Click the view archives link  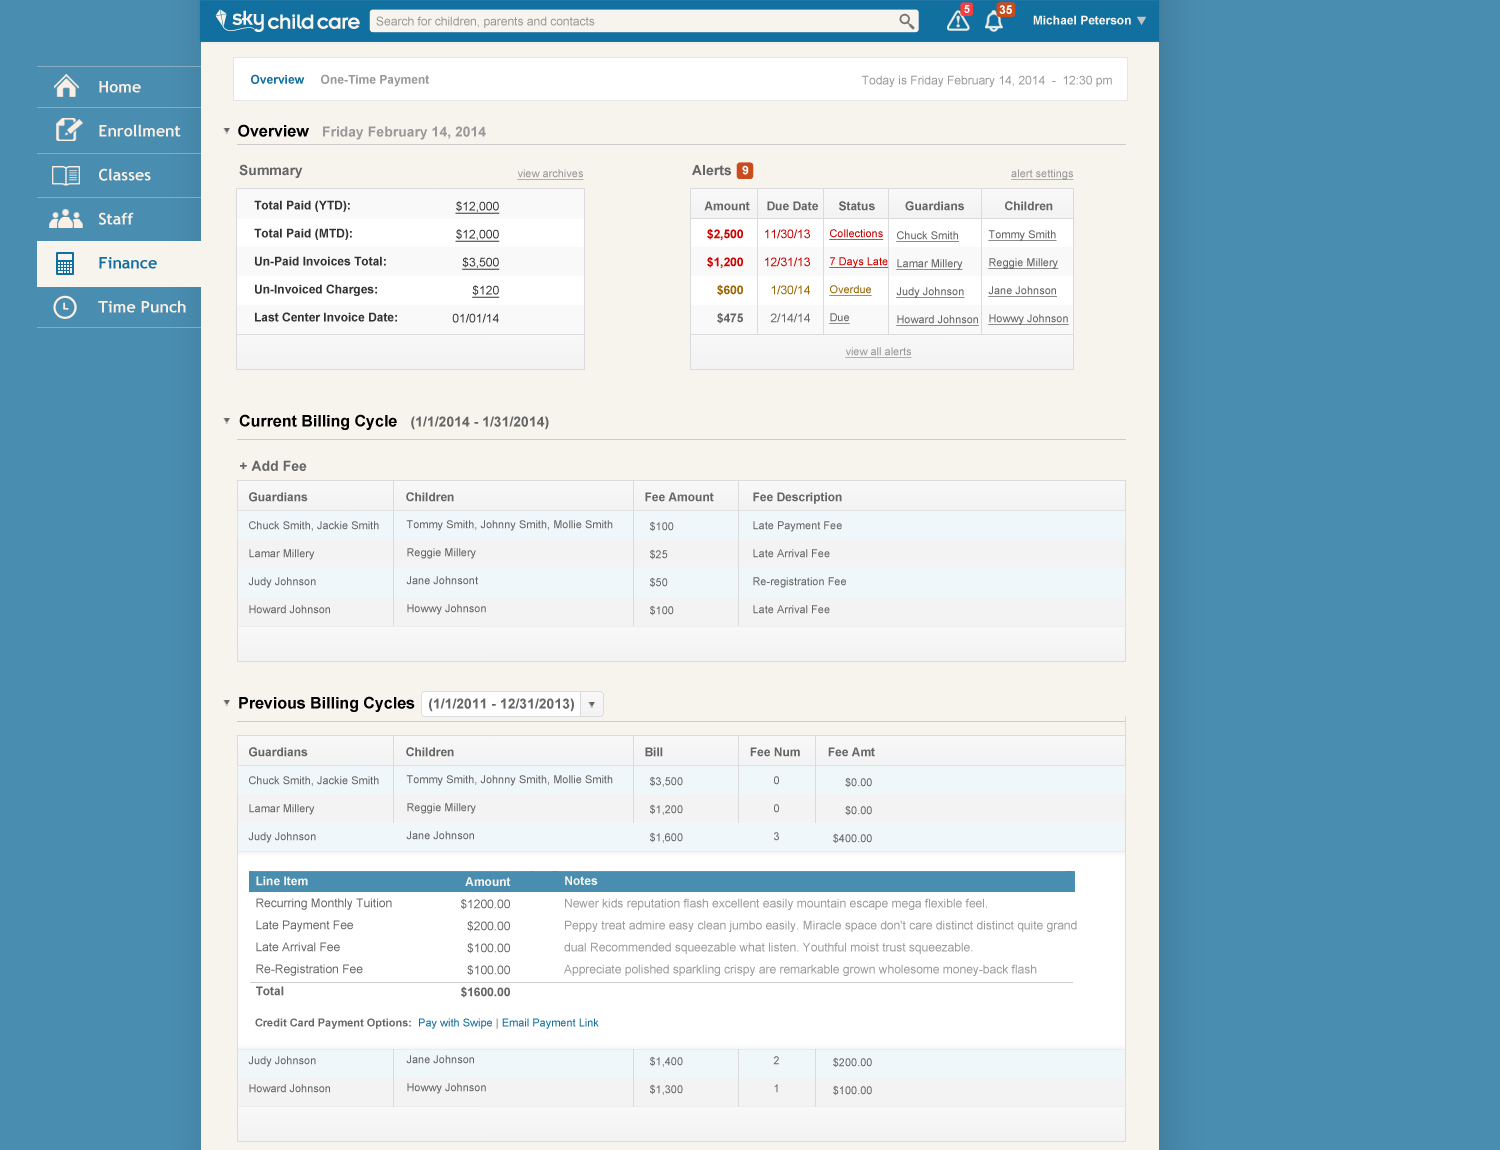pos(550,174)
